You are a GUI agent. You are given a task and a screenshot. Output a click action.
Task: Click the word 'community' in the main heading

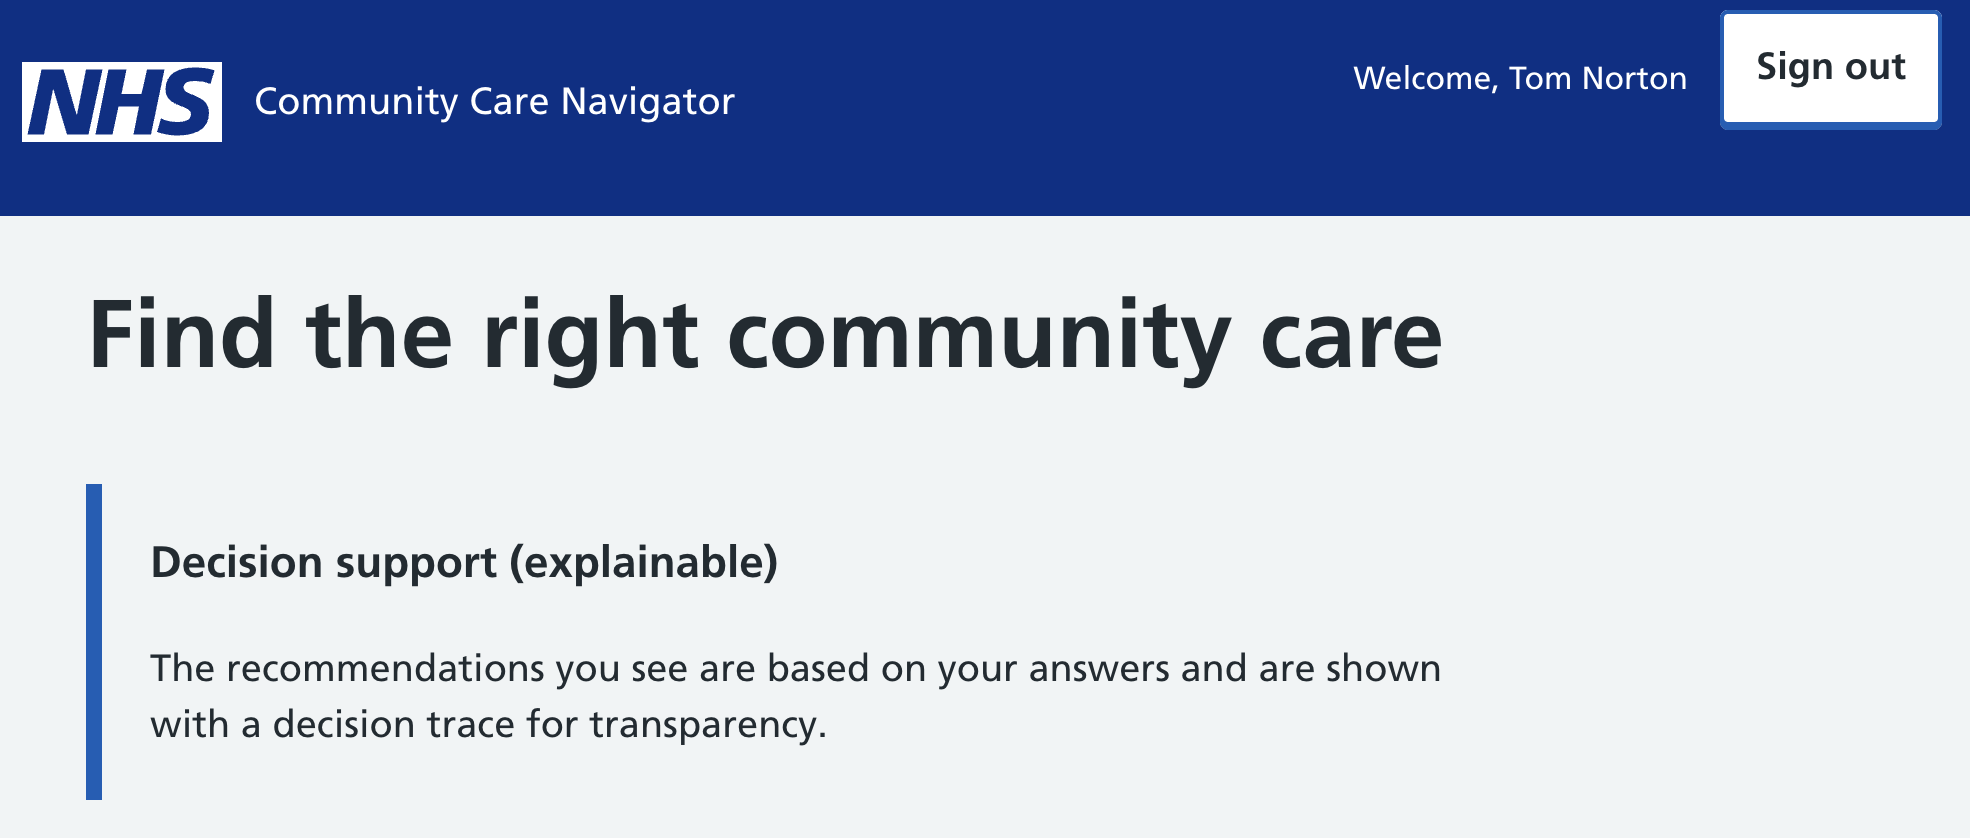978,336
